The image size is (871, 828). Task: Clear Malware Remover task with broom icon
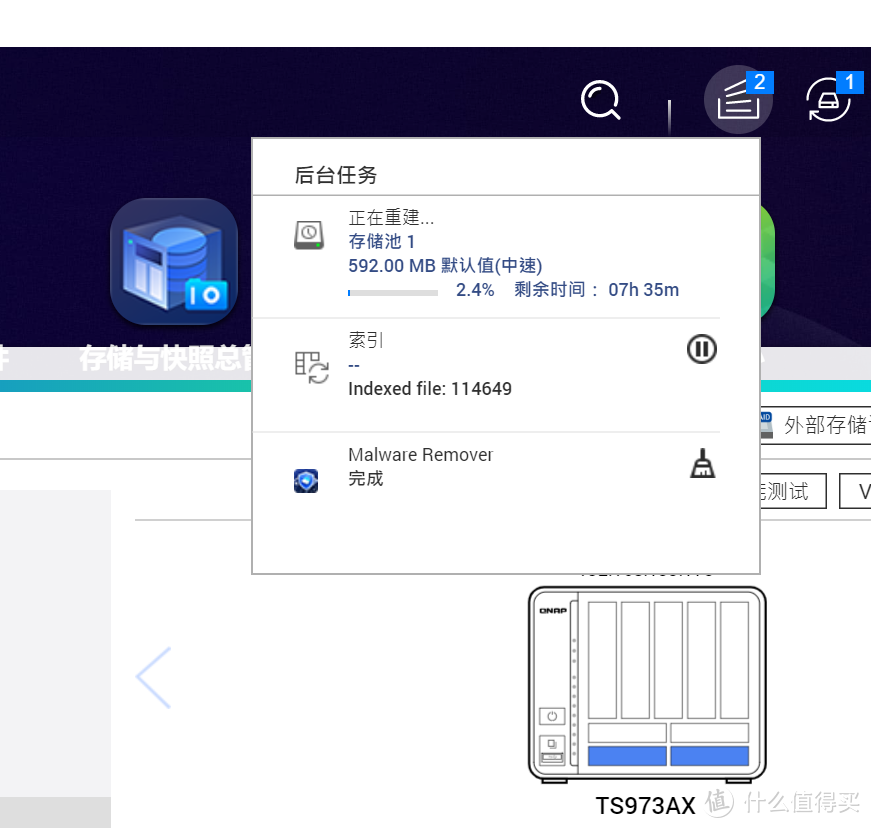pos(702,463)
